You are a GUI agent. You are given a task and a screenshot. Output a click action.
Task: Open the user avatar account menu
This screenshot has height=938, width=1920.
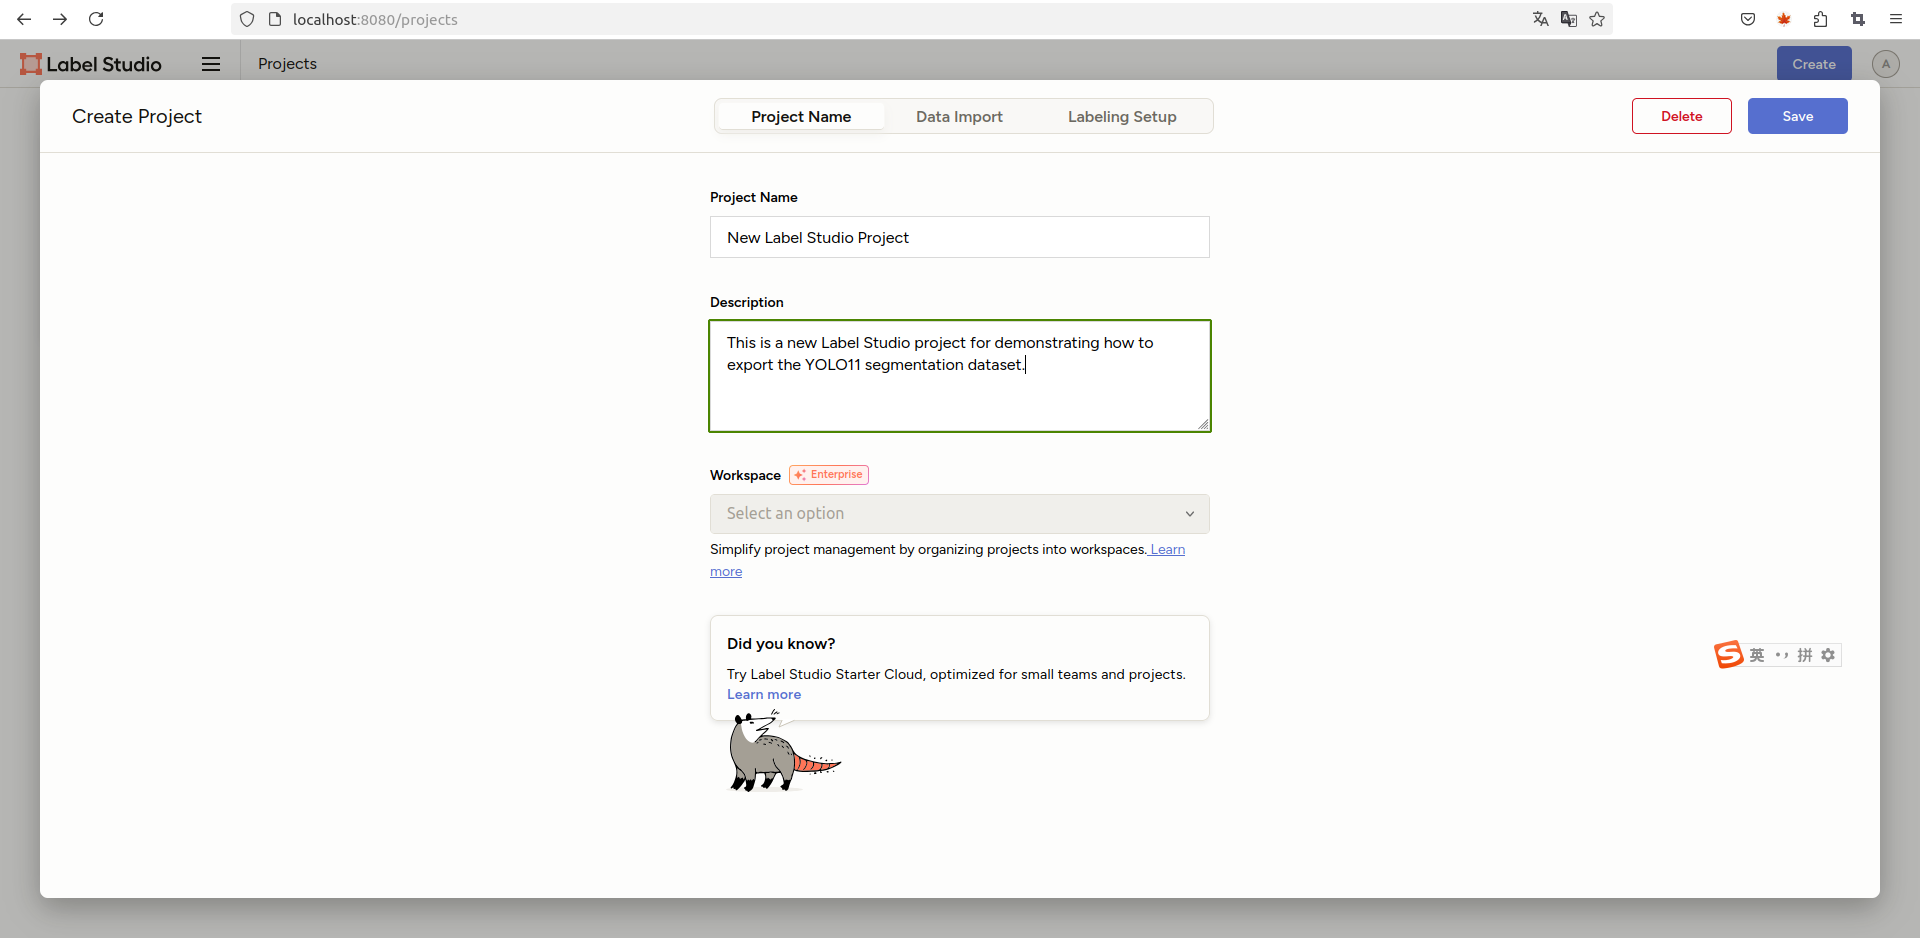coord(1885,64)
